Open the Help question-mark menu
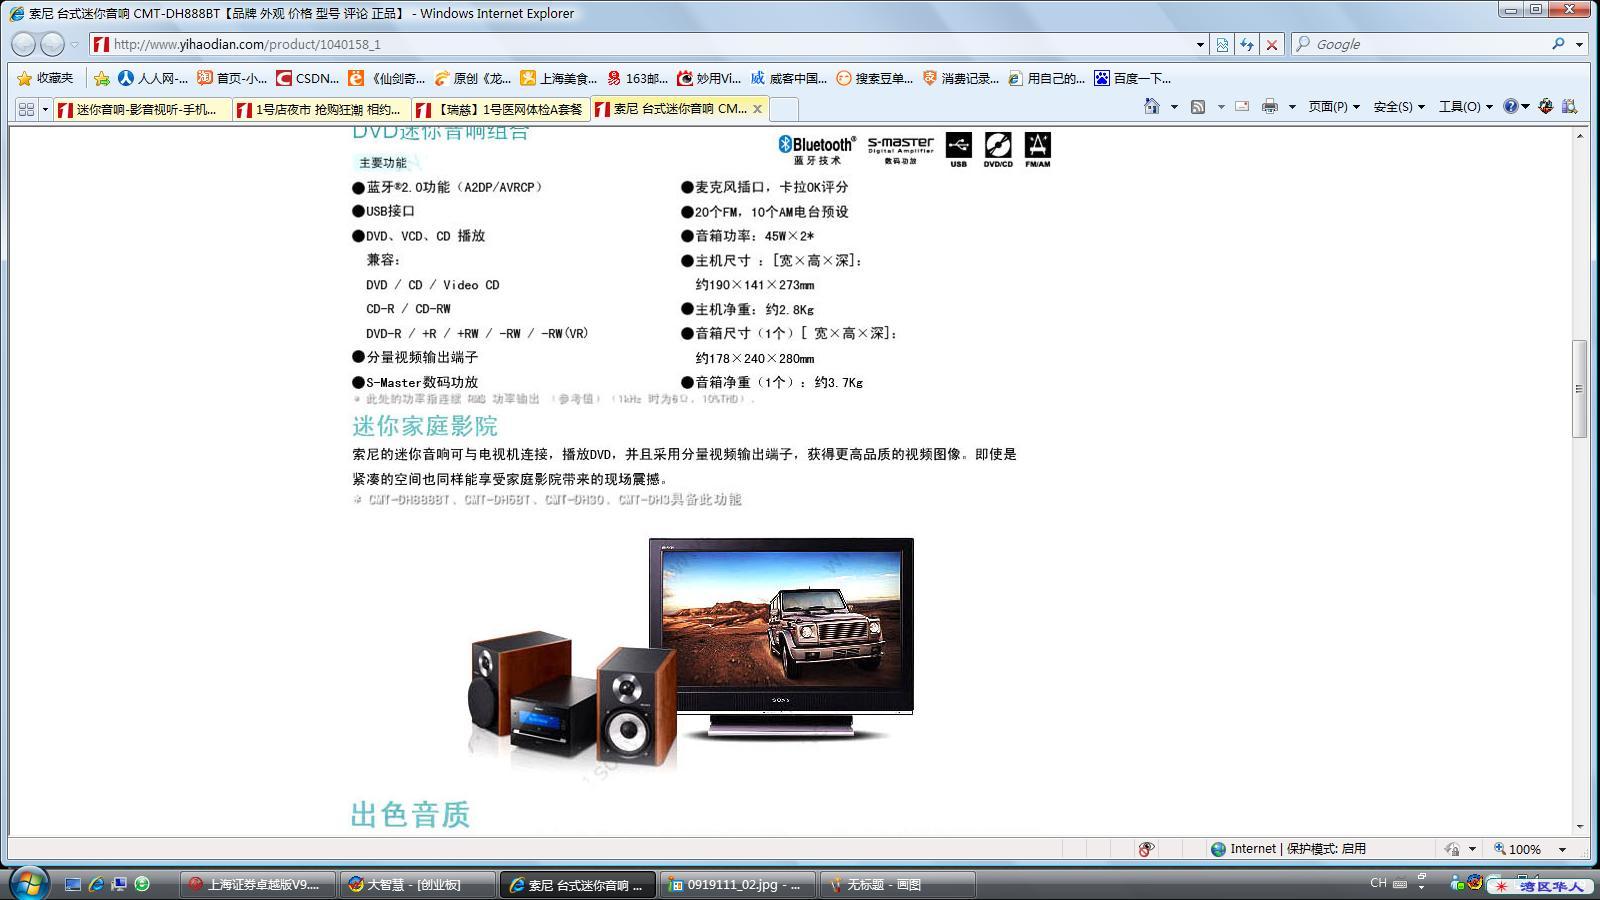This screenshot has height=900, width=1600. tap(1516, 106)
